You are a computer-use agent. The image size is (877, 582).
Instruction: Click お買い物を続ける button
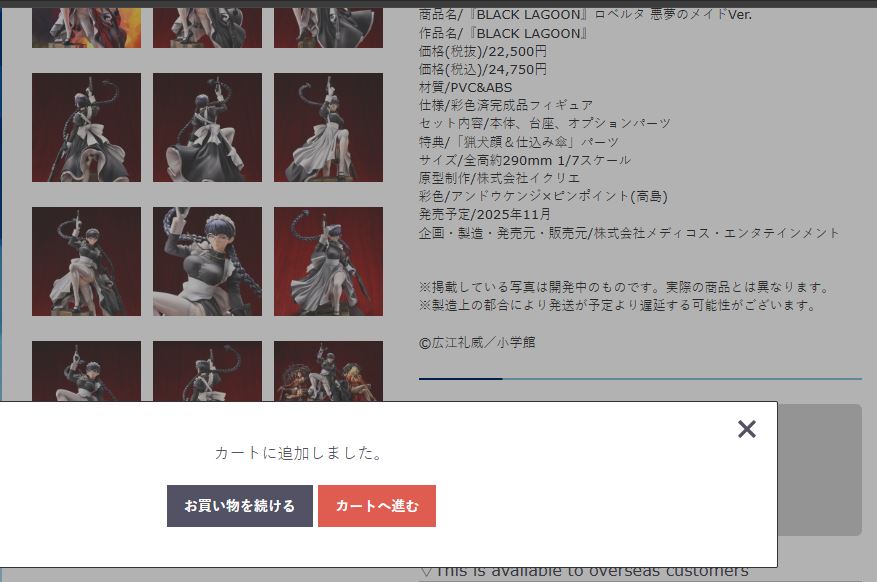coord(239,505)
